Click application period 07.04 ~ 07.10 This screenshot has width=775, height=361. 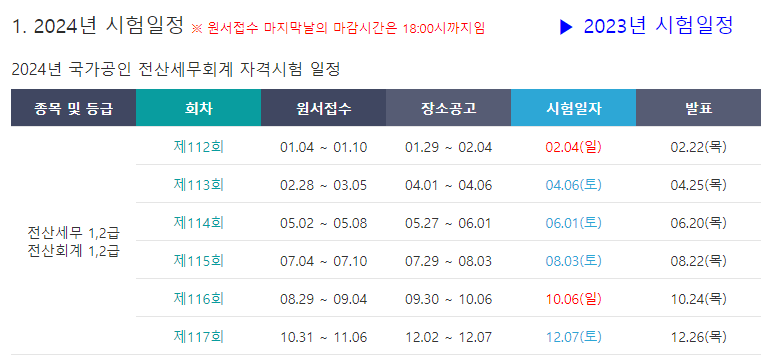(324, 261)
